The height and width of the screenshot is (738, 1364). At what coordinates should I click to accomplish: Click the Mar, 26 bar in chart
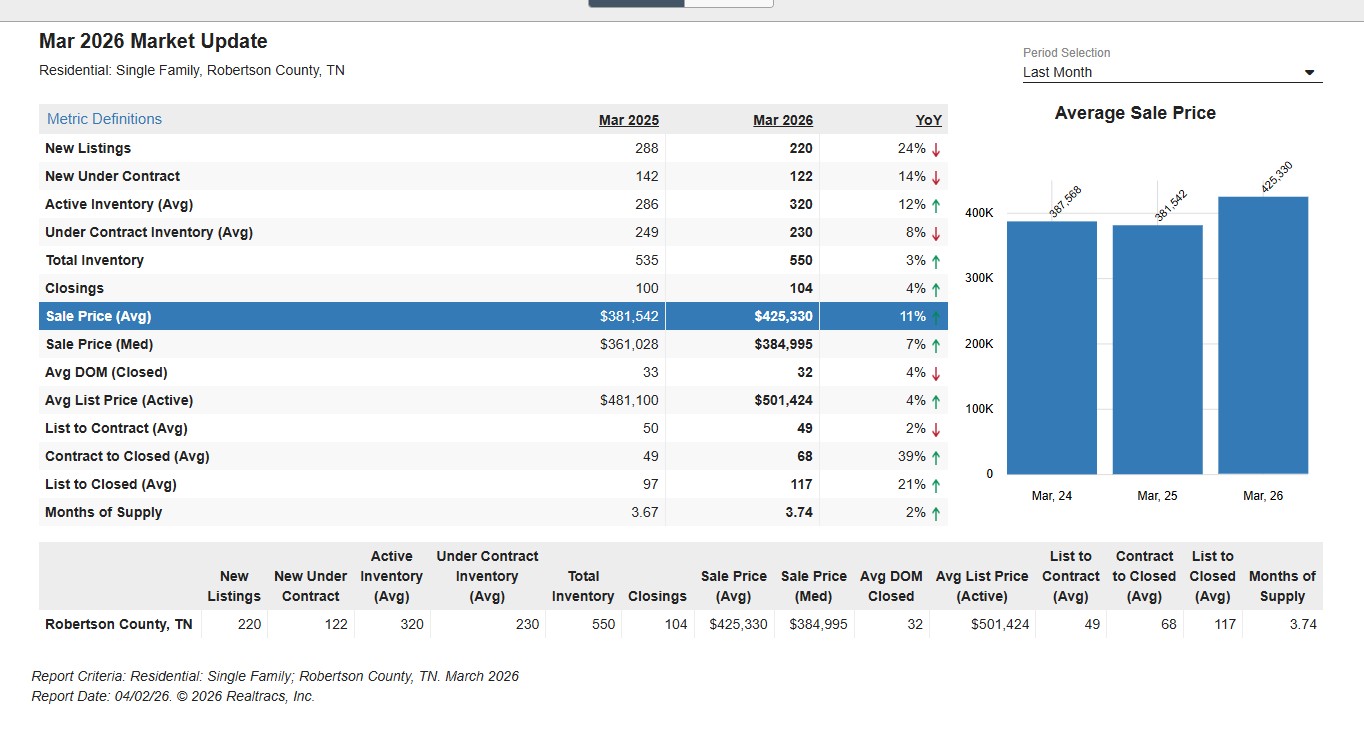1262,335
